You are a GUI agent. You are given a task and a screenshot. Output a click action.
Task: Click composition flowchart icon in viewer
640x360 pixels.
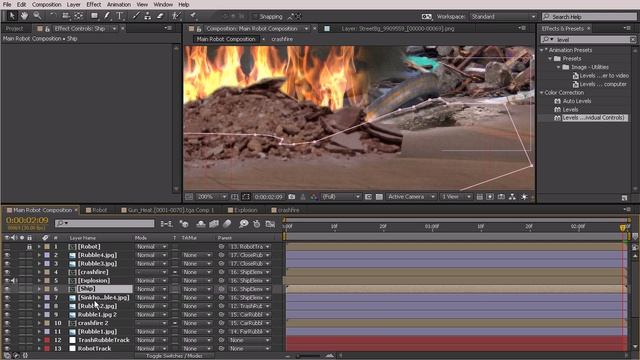tap(512, 197)
